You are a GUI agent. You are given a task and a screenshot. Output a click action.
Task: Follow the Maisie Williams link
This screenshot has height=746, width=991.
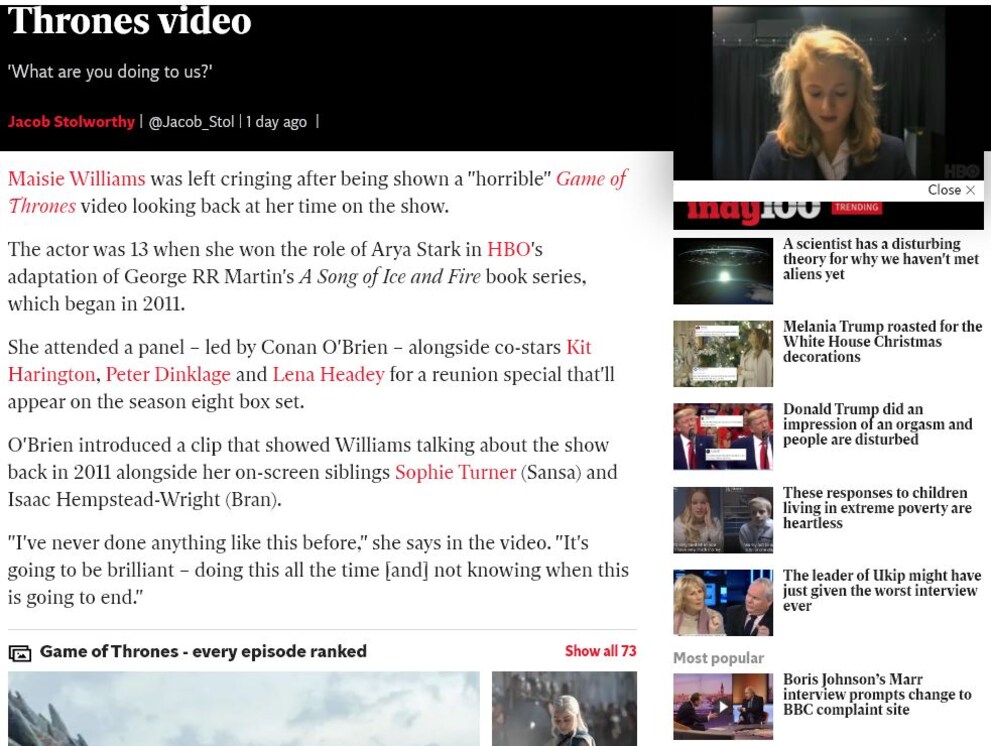[x=76, y=179]
